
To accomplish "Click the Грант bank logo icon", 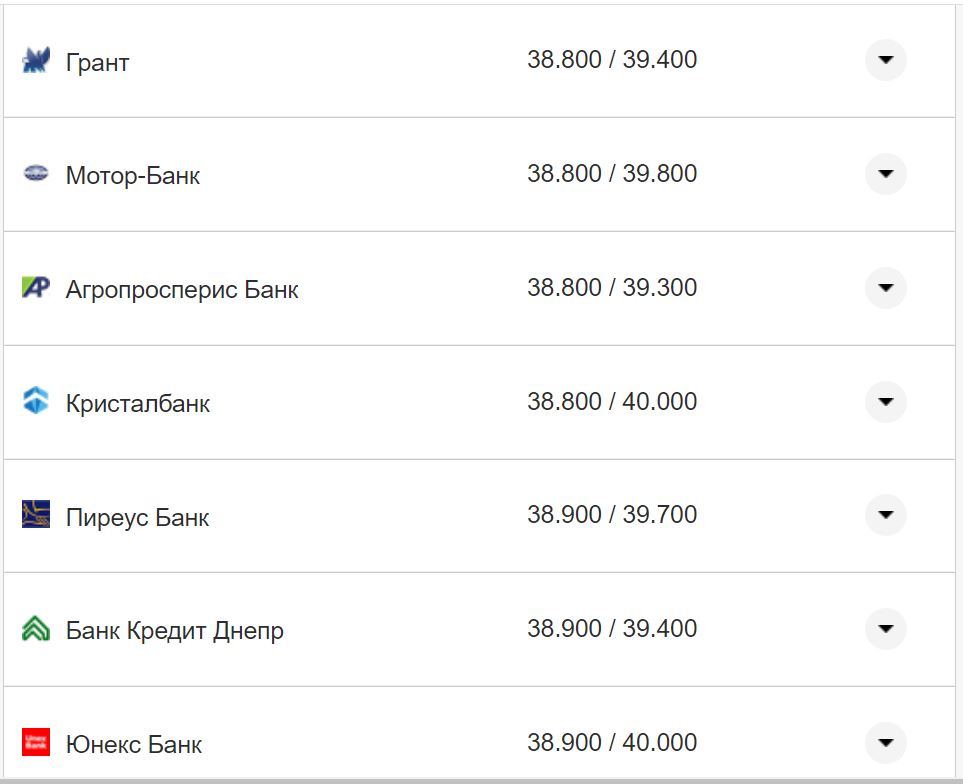I will click(36, 61).
